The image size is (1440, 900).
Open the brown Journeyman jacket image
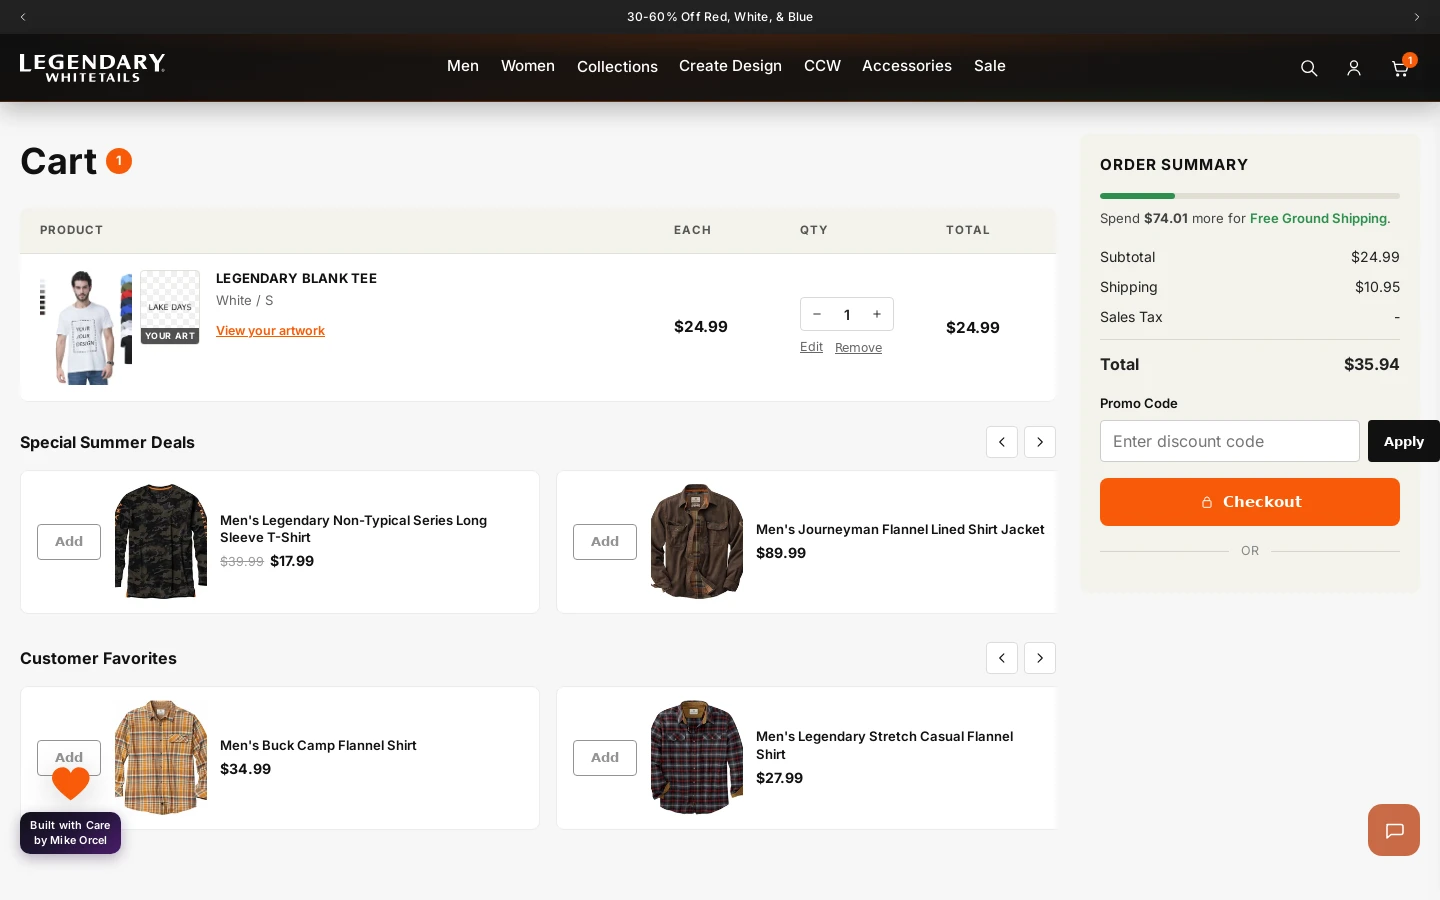[697, 542]
